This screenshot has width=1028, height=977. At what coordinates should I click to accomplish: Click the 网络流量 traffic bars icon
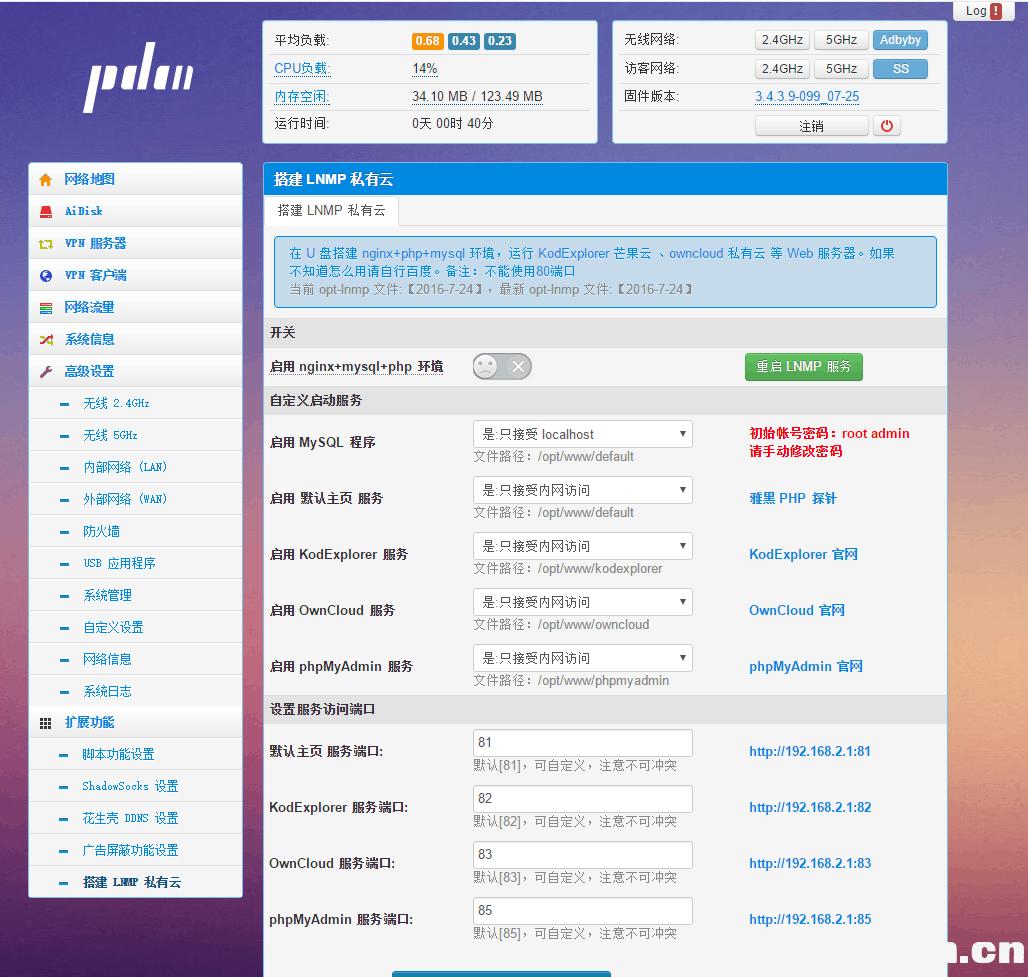point(45,308)
